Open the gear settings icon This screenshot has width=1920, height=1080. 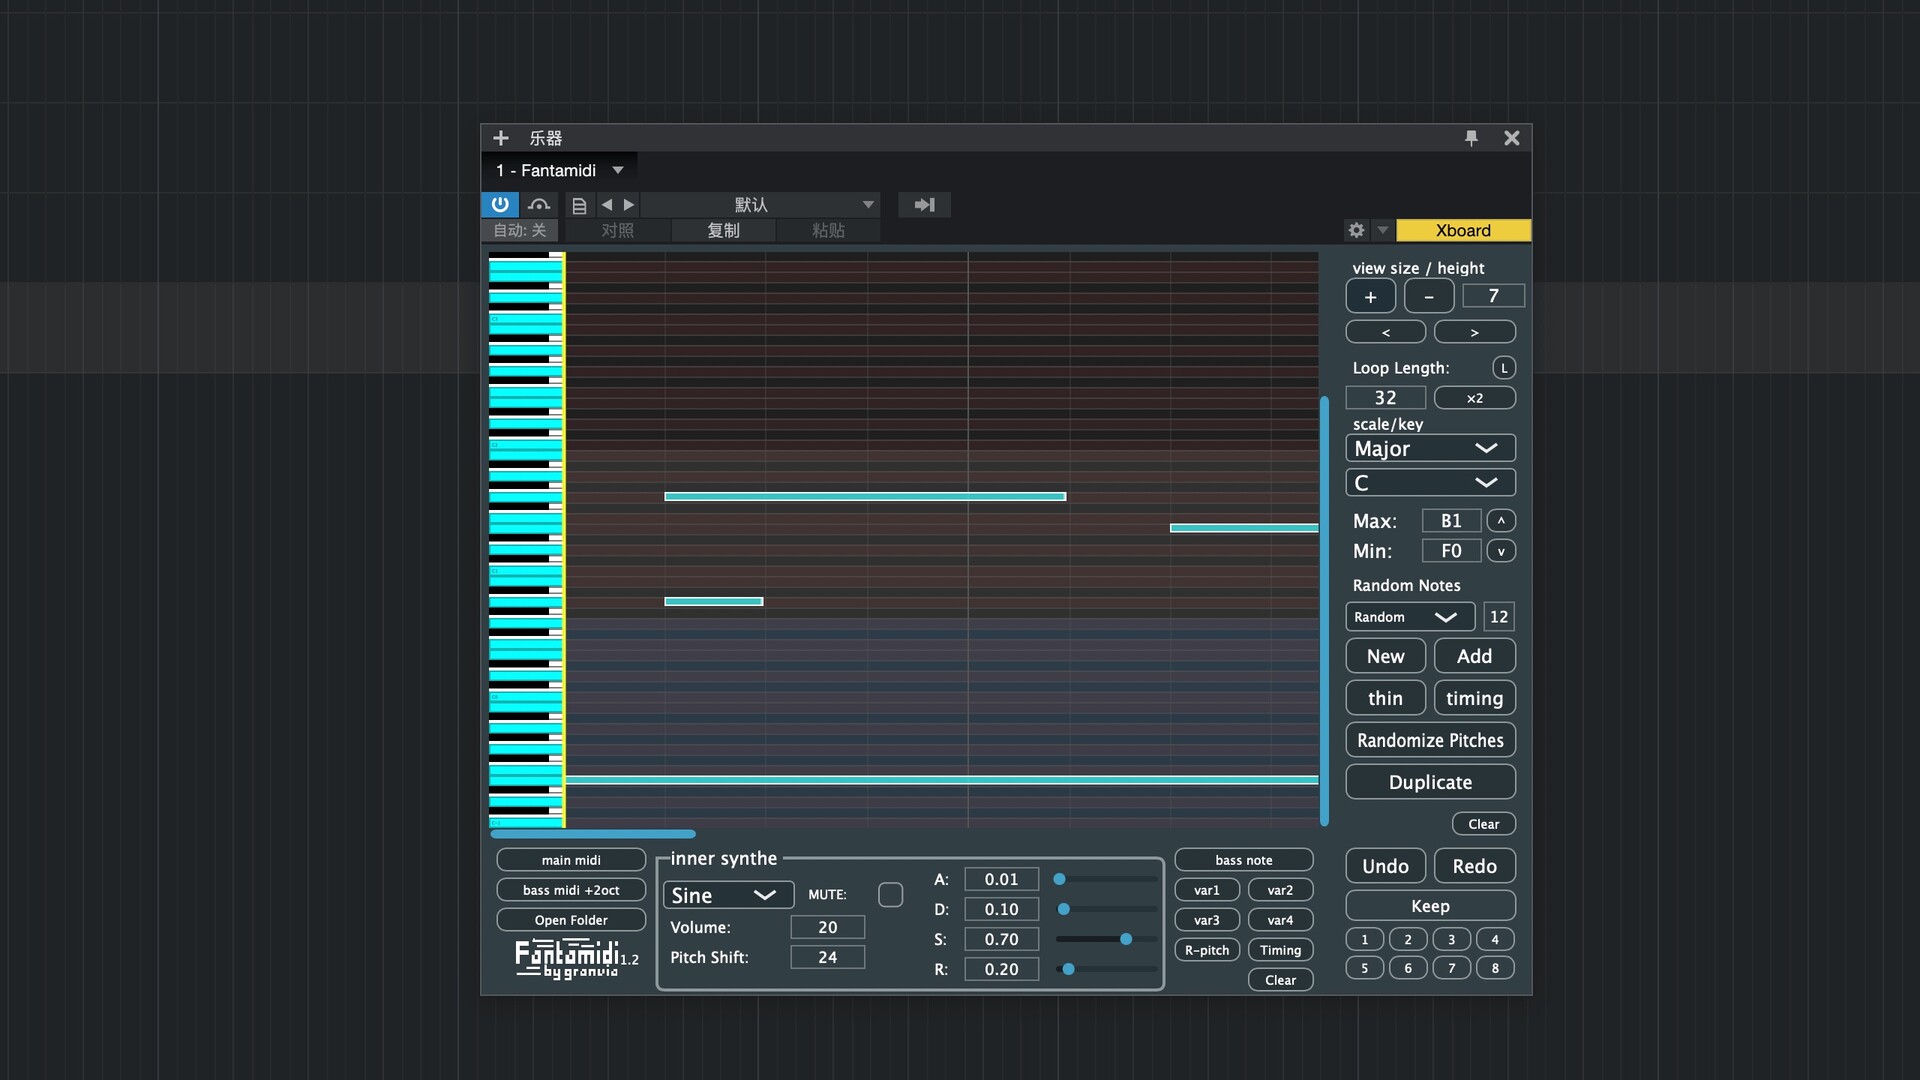[1356, 230]
